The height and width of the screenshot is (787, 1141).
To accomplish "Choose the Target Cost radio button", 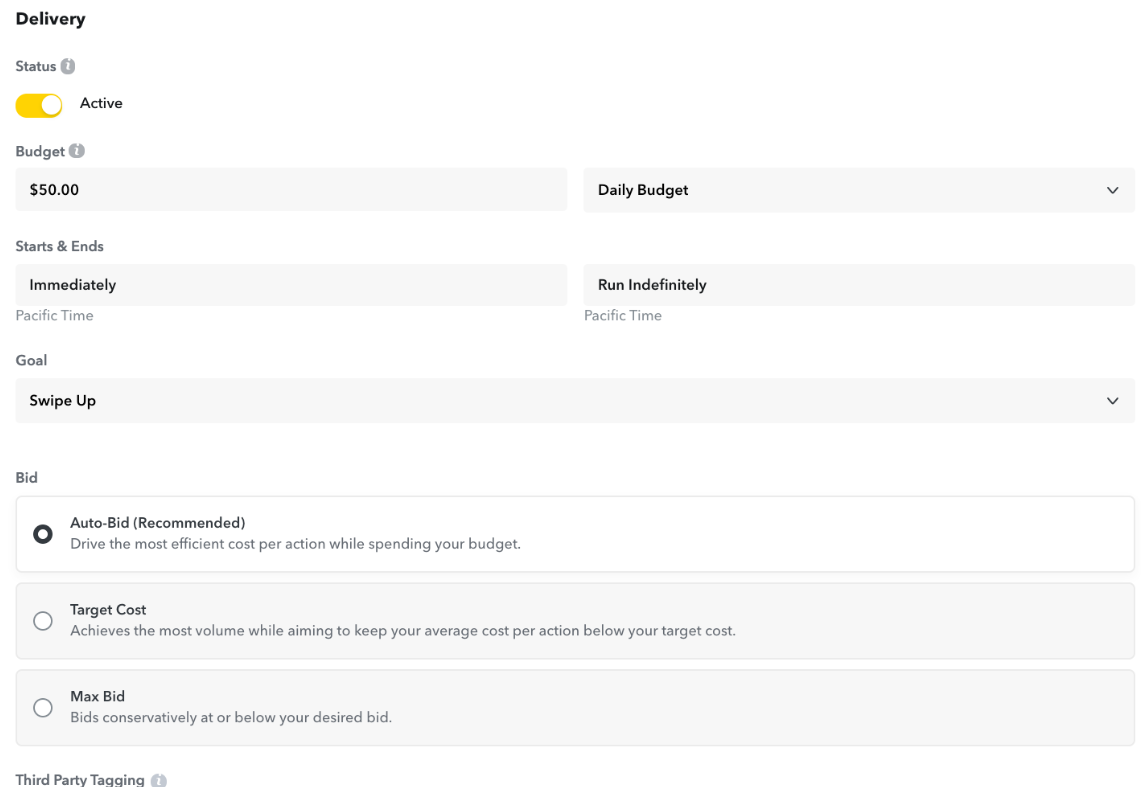I will [43, 621].
